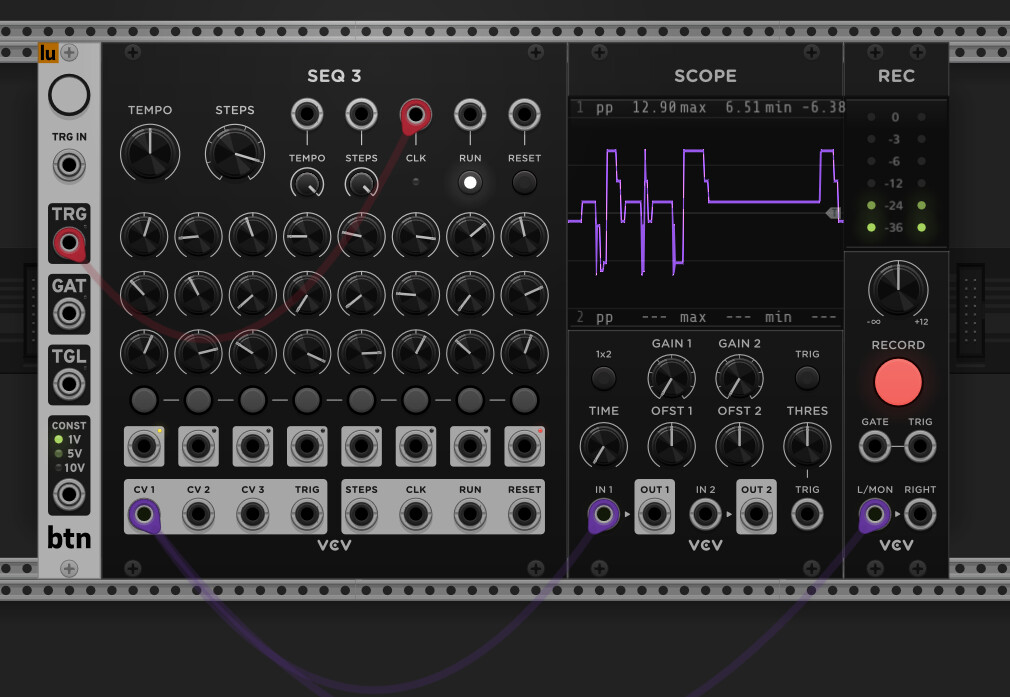This screenshot has width=1010, height=697.
Task: Toggle the RUN button on SEQ 3
Action: coord(470,182)
